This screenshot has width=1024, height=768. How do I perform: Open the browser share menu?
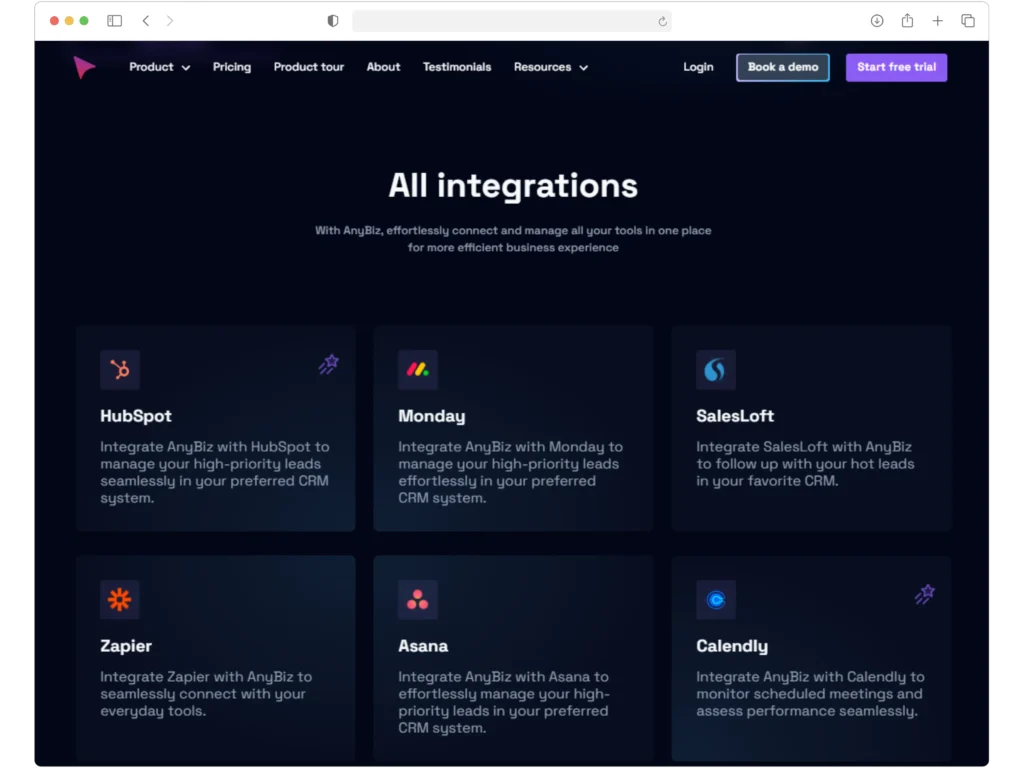coord(907,20)
